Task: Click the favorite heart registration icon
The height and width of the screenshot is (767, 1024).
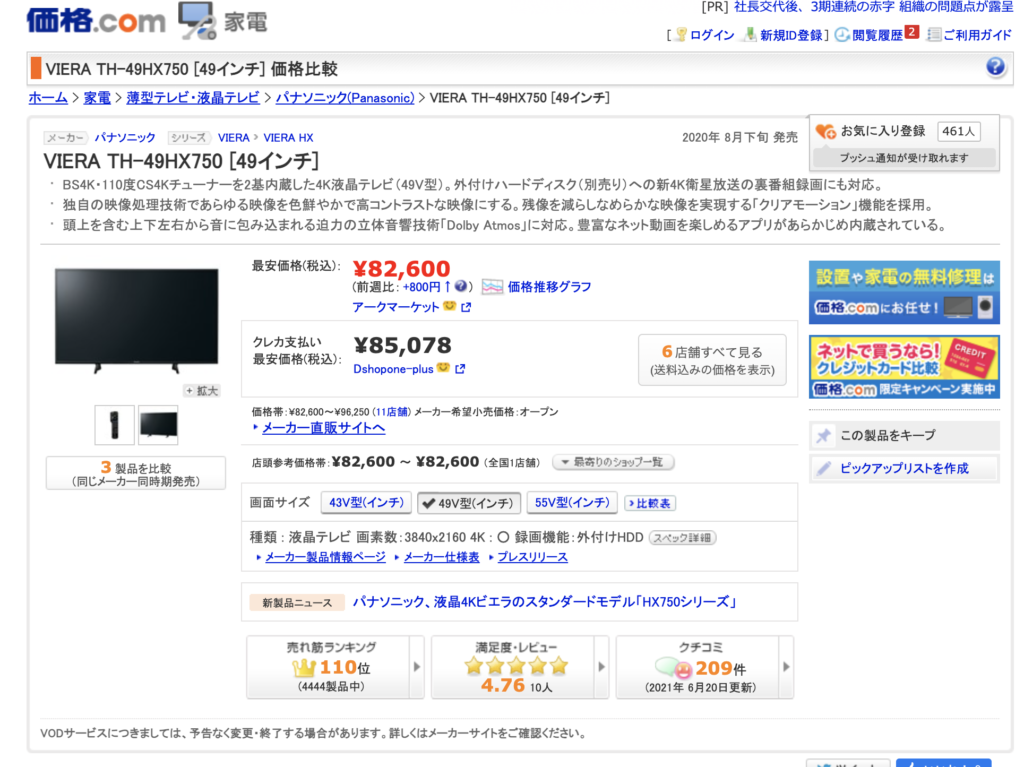Action: click(825, 131)
